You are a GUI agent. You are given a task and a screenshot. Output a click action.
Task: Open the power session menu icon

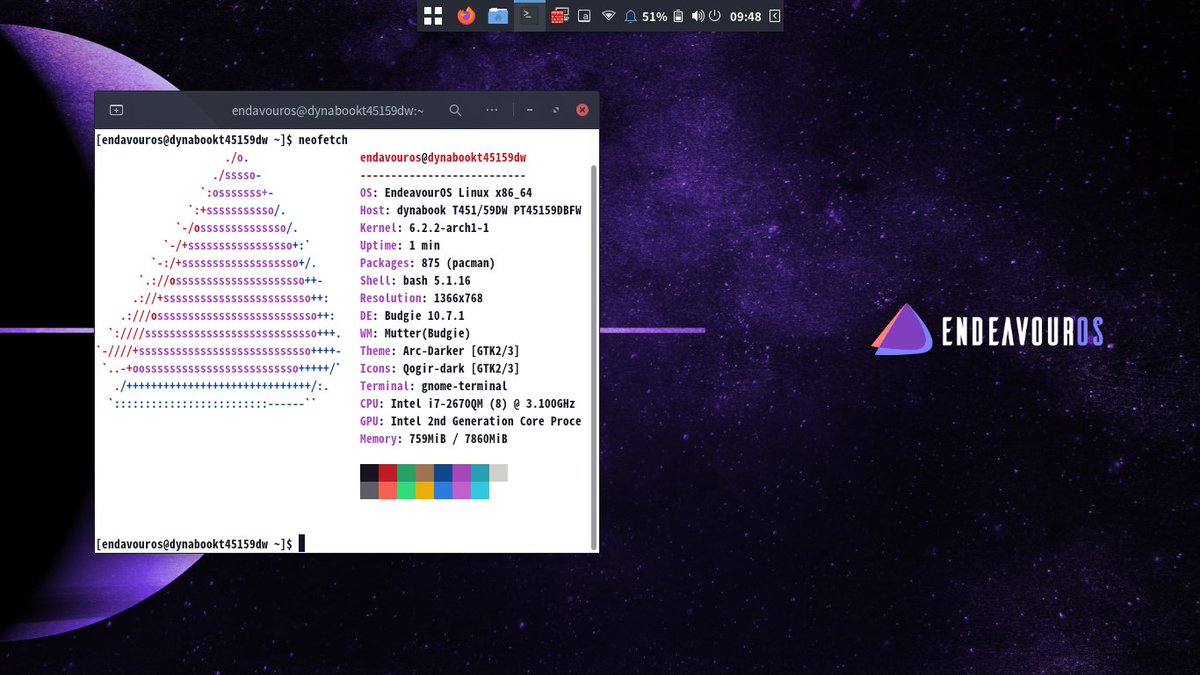[714, 17]
